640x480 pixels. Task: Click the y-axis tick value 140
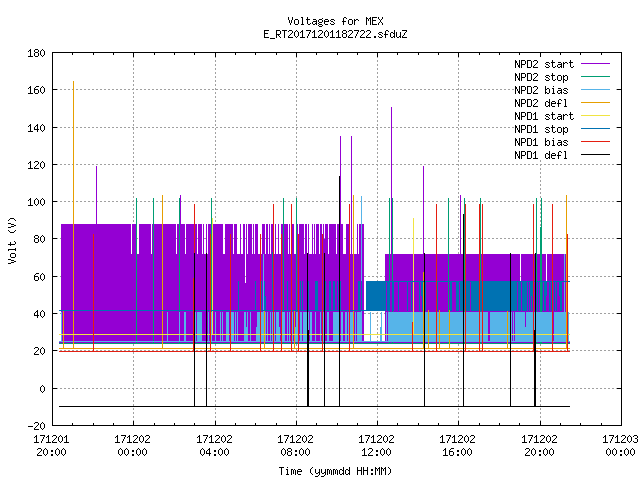coord(36,128)
